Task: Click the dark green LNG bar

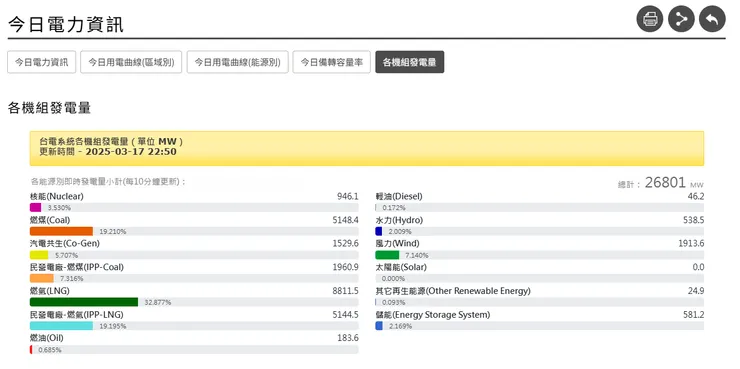Action: click(x=84, y=302)
